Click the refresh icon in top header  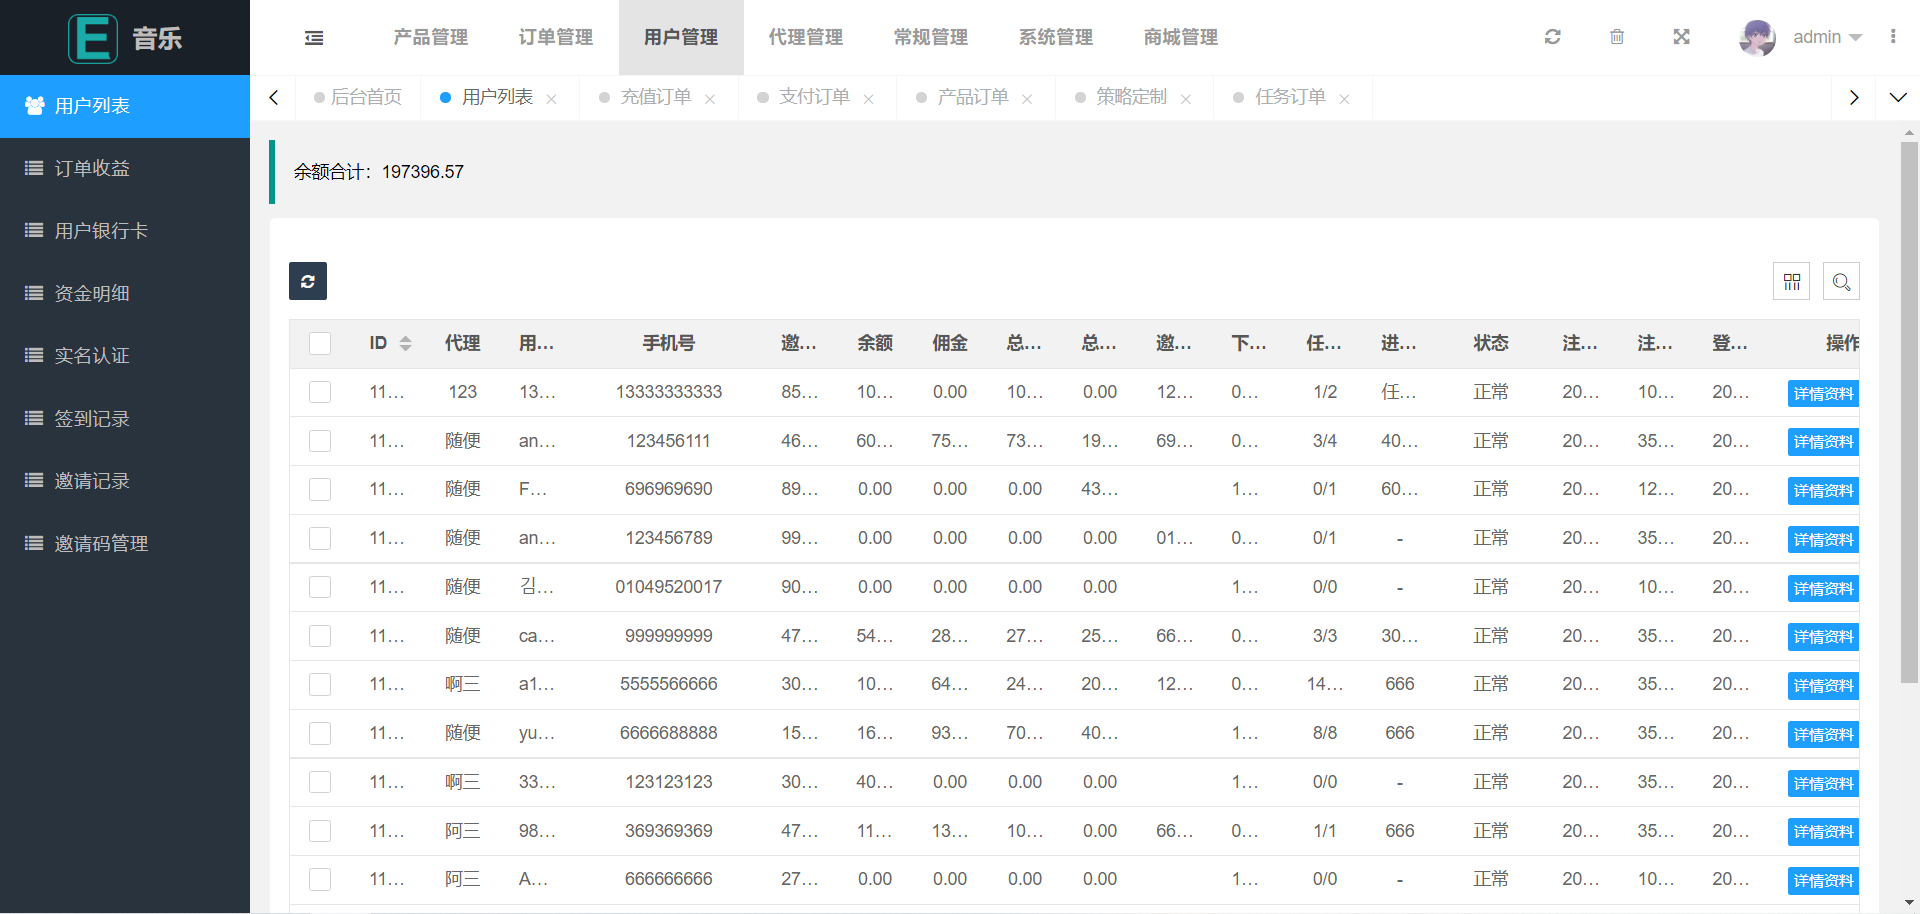click(1552, 37)
